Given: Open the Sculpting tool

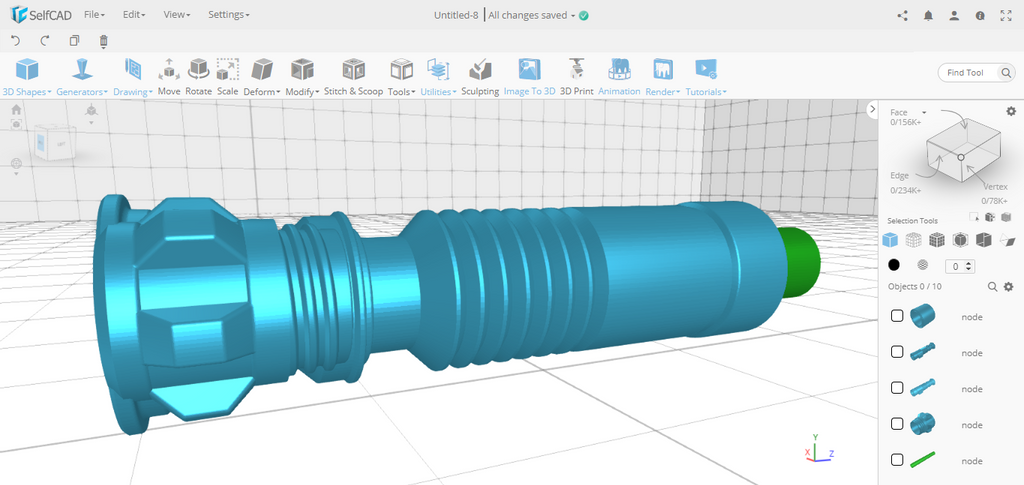Looking at the screenshot, I should pos(480,78).
